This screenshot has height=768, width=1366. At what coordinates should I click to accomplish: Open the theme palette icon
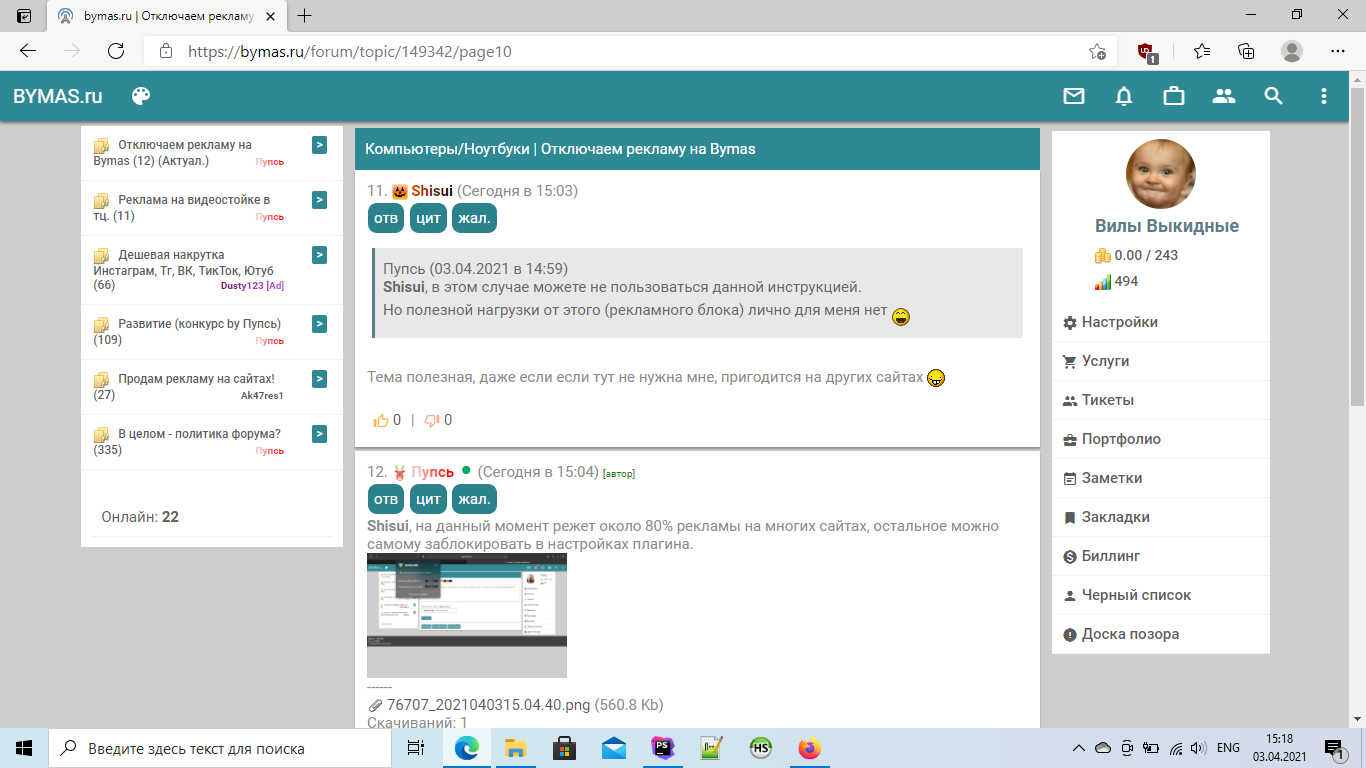click(x=141, y=96)
